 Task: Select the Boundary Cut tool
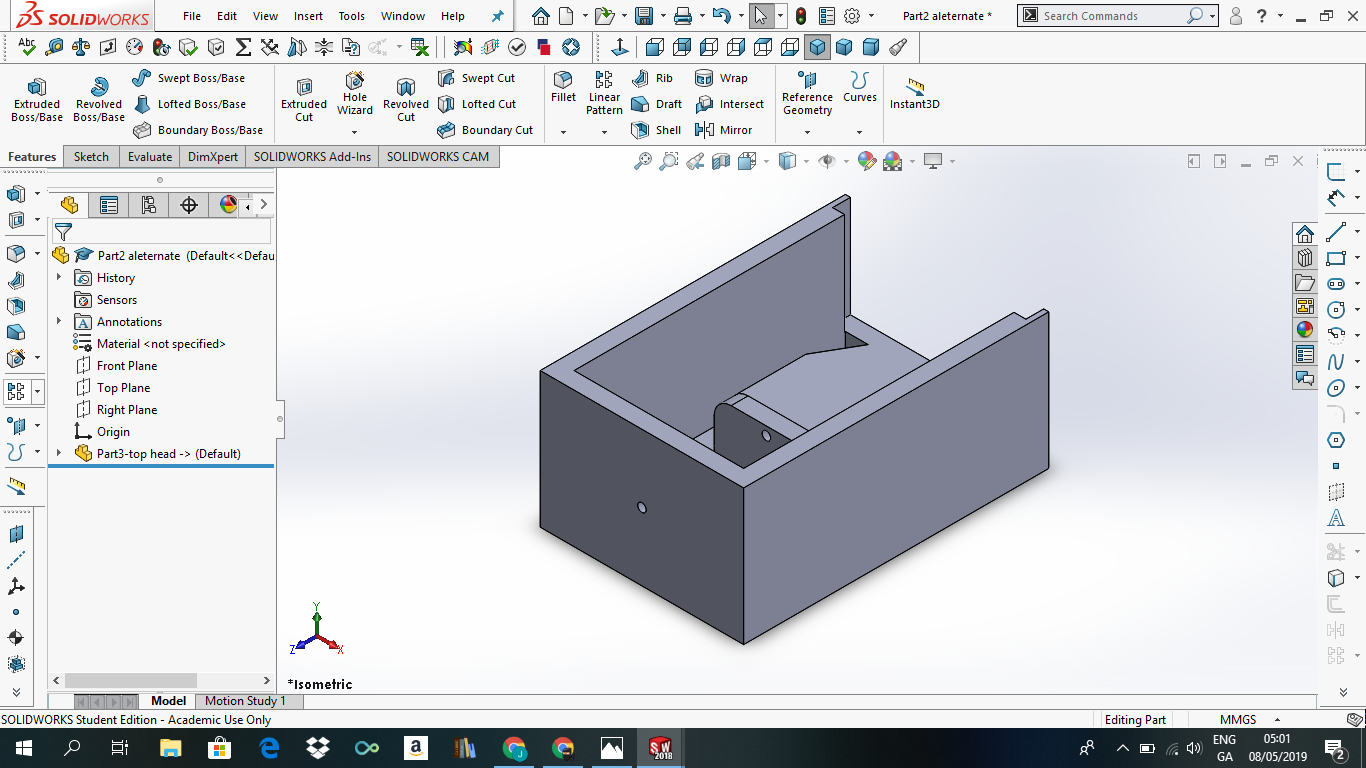point(486,130)
